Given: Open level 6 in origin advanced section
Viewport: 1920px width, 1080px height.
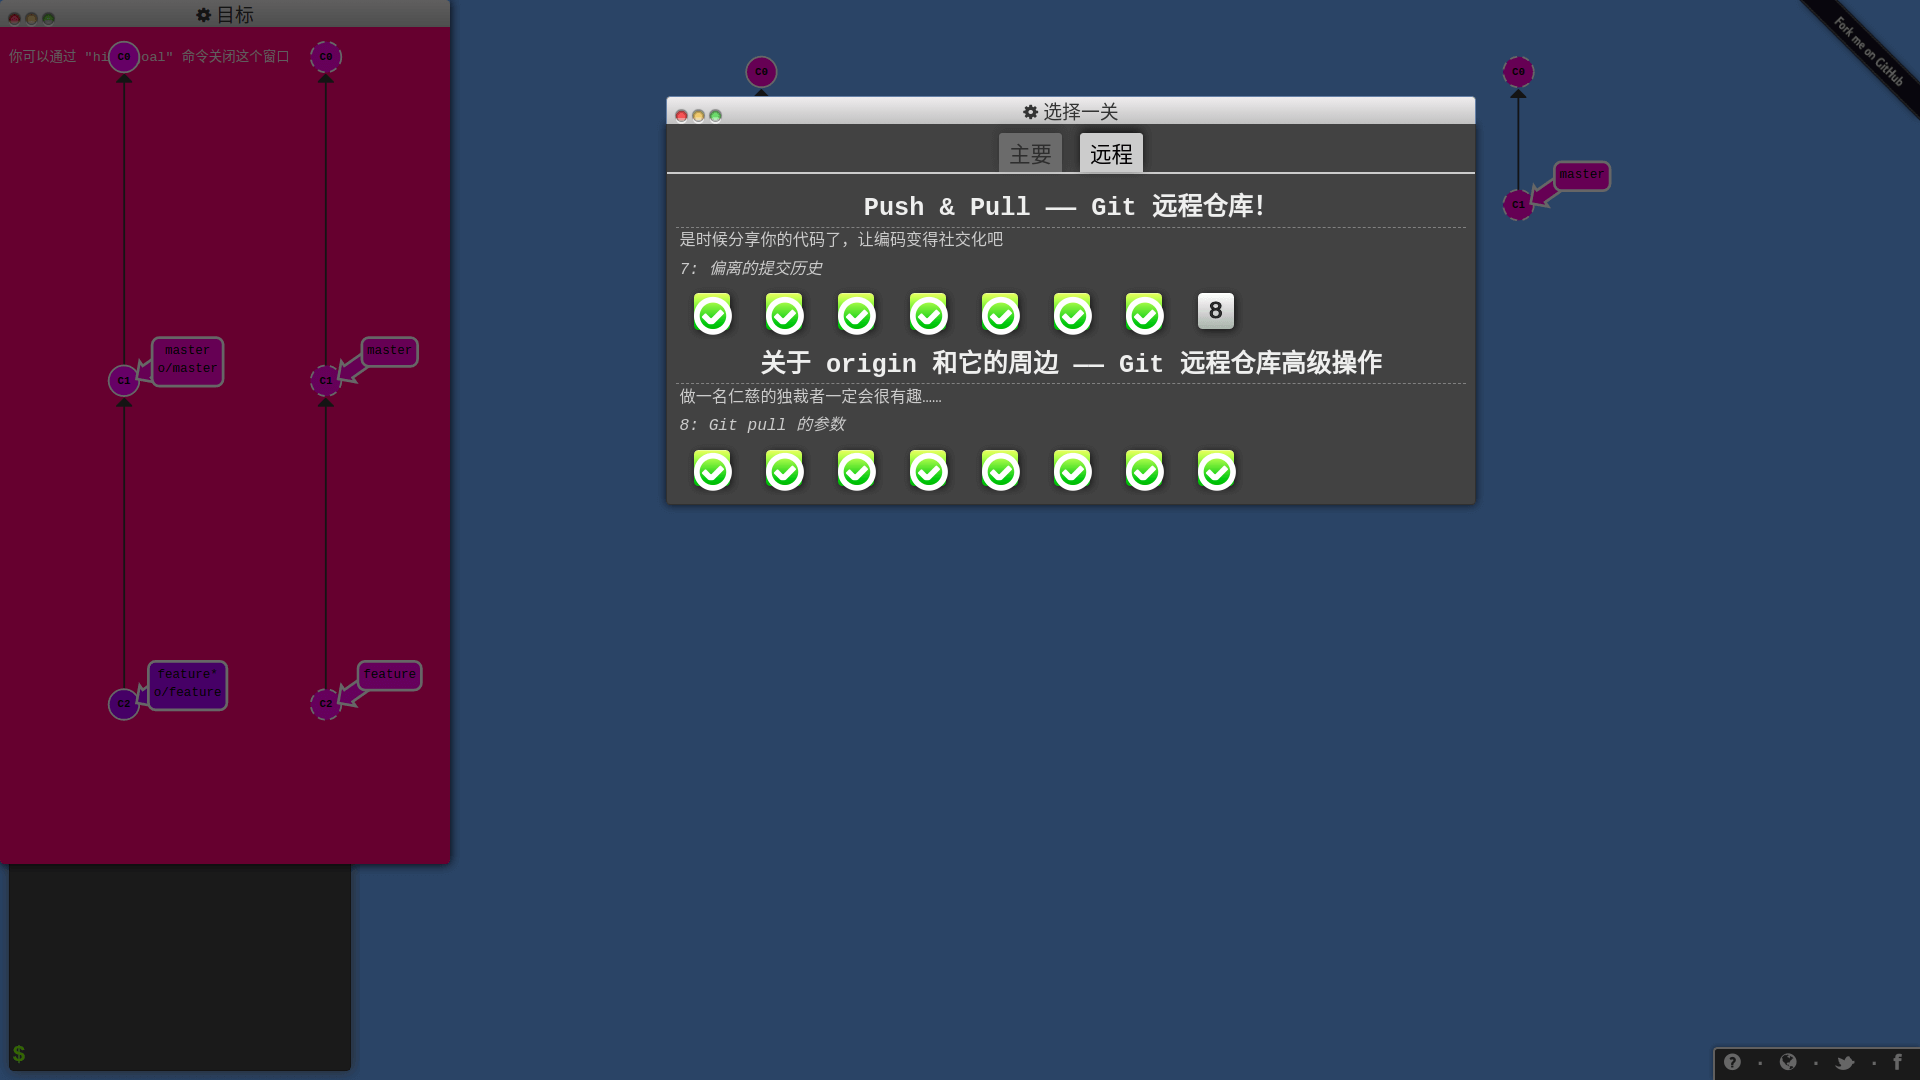Looking at the screenshot, I should click(x=1072, y=469).
